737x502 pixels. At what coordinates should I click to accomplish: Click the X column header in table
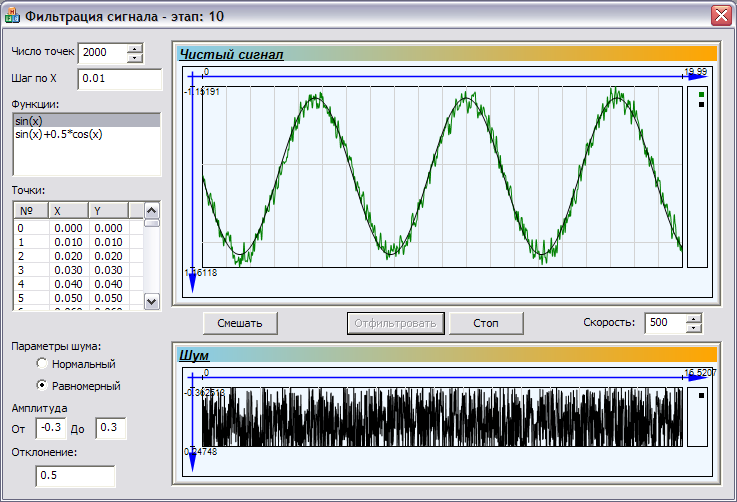point(69,211)
